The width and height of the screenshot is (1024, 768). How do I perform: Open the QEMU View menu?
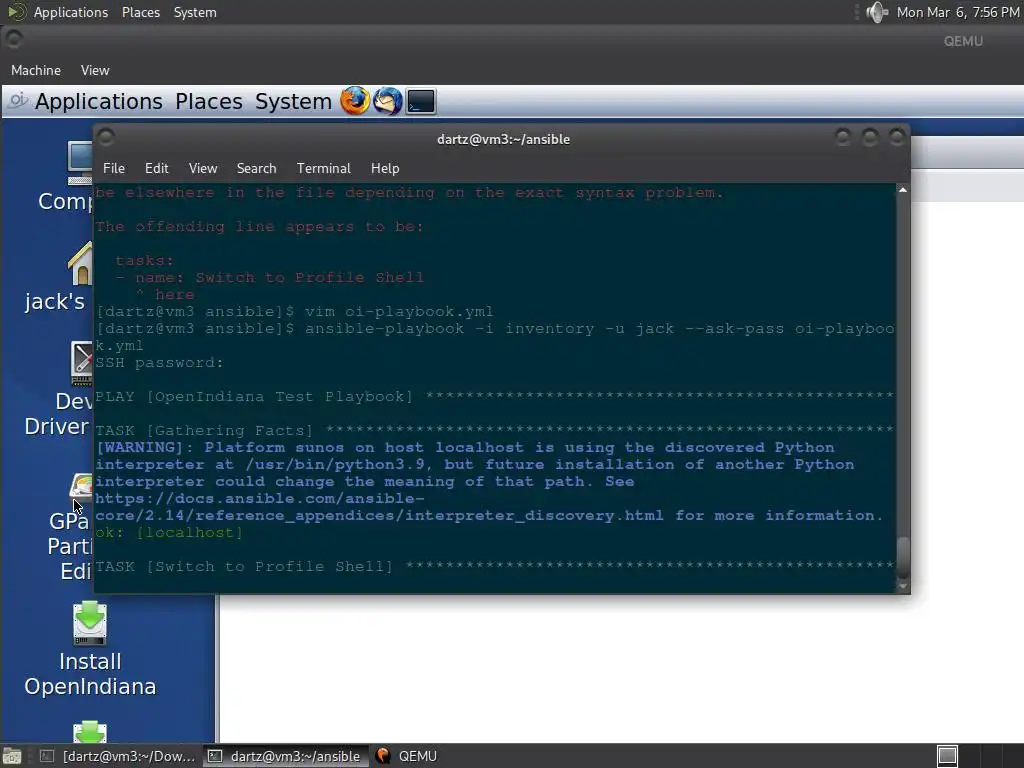95,70
